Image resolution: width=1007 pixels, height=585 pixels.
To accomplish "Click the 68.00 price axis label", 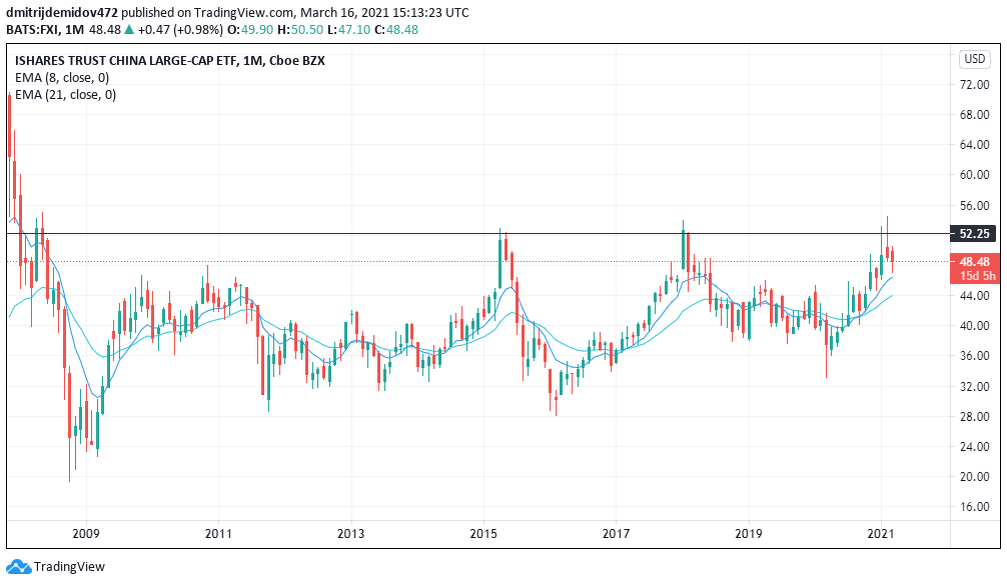I will click(x=974, y=115).
